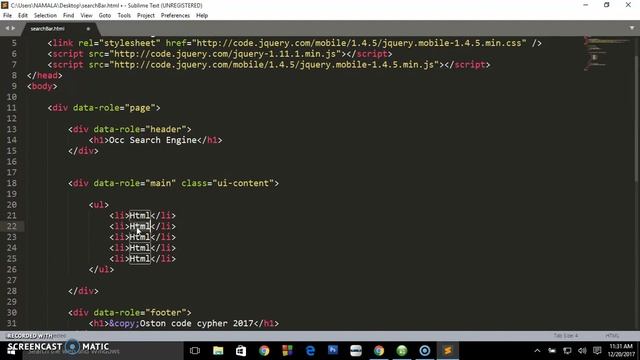Click the 'stylesheet' attribute value on line 5
The height and width of the screenshot is (360, 640).
tap(130, 43)
